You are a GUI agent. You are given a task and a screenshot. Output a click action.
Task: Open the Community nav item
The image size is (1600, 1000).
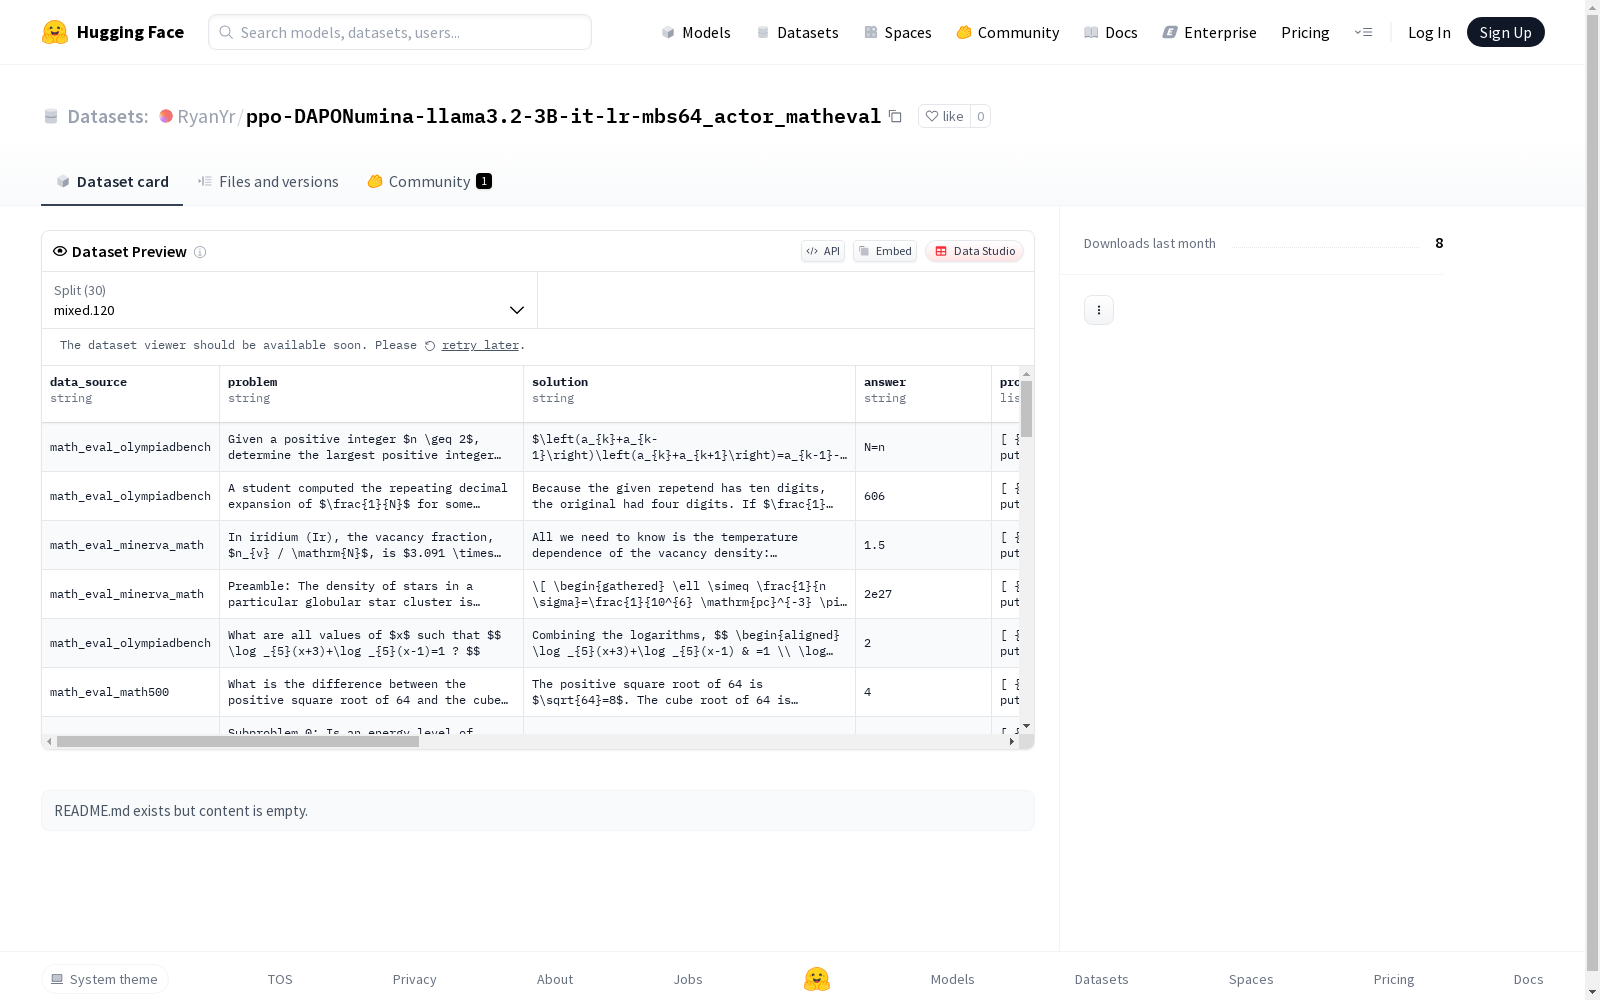tap(1008, 32)
